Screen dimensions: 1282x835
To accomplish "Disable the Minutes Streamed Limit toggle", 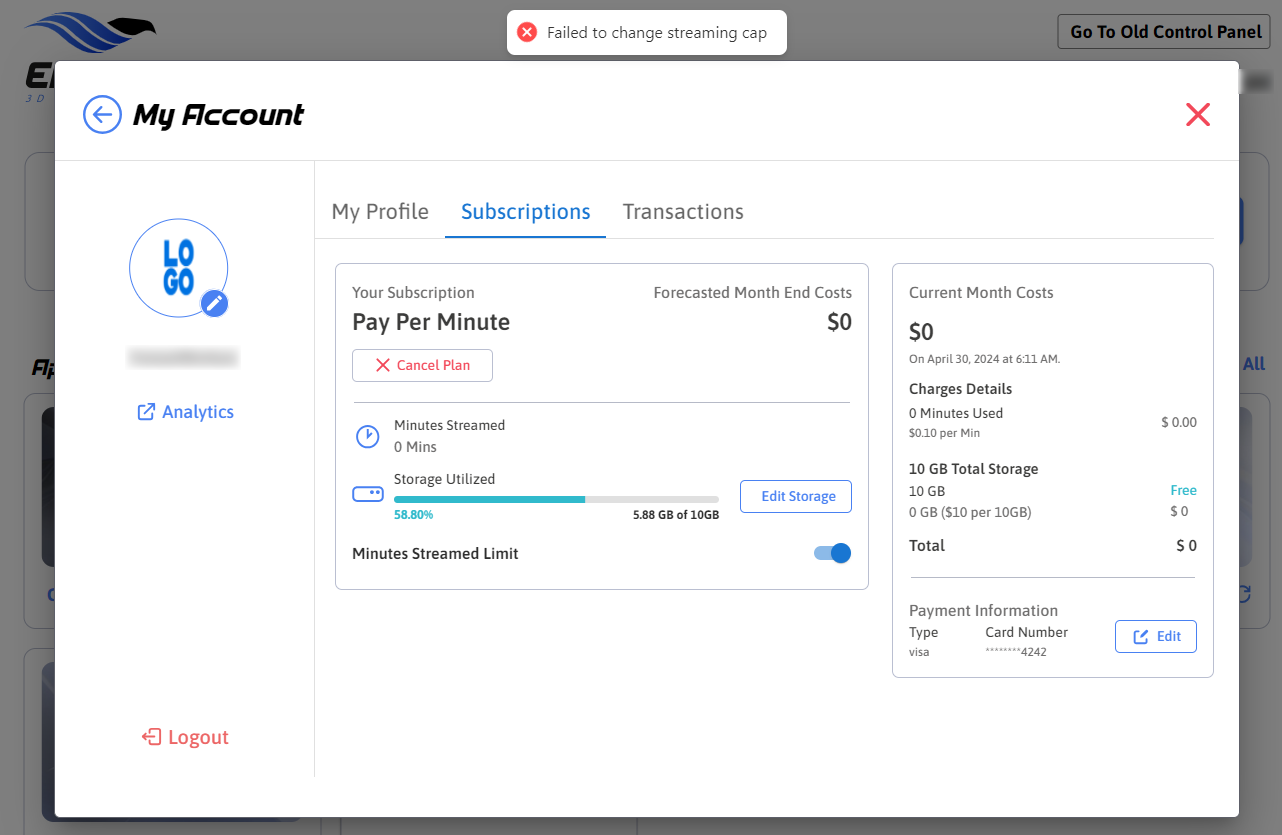I will [x=832, y=553].
